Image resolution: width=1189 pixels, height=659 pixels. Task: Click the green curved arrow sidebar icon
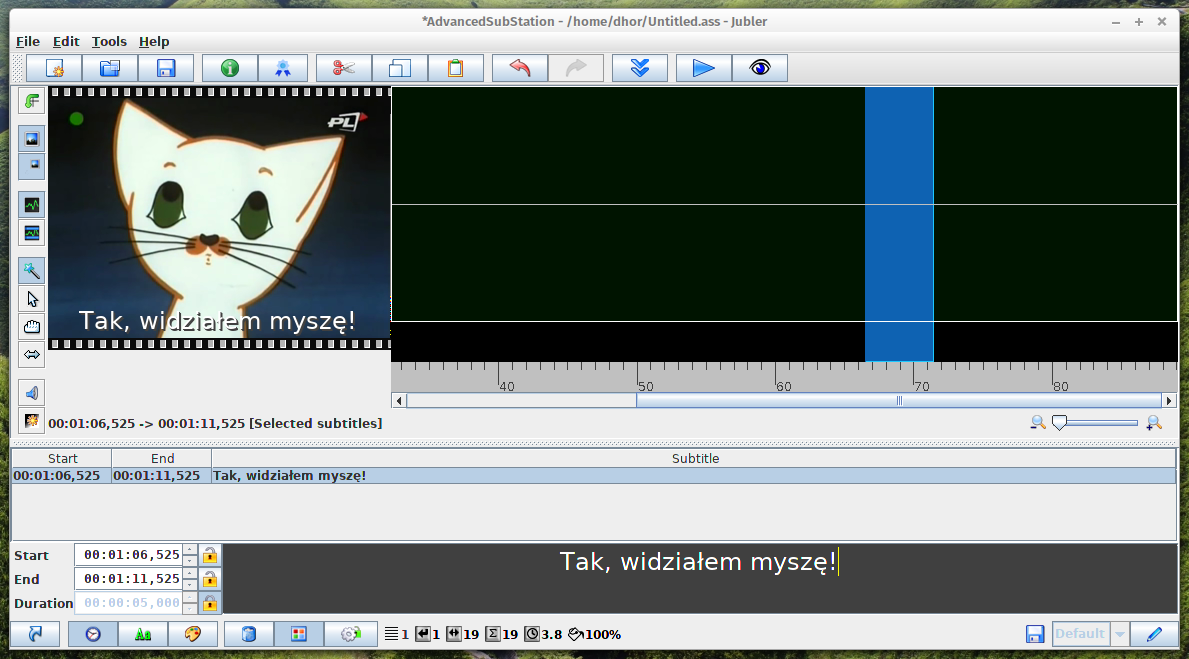coord(32,101)
